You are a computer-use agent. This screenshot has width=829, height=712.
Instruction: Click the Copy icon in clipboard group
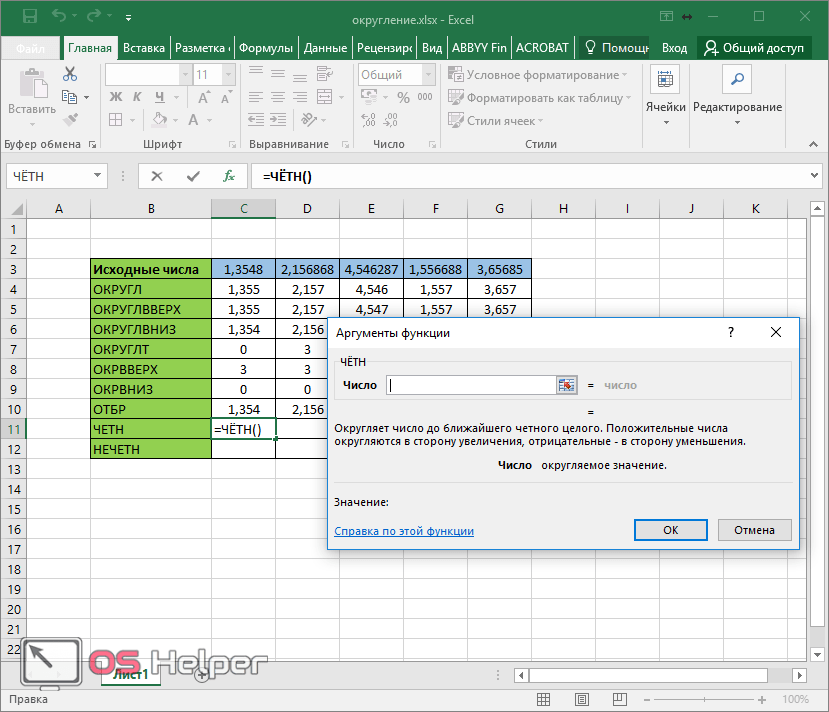tap(69, 97)
